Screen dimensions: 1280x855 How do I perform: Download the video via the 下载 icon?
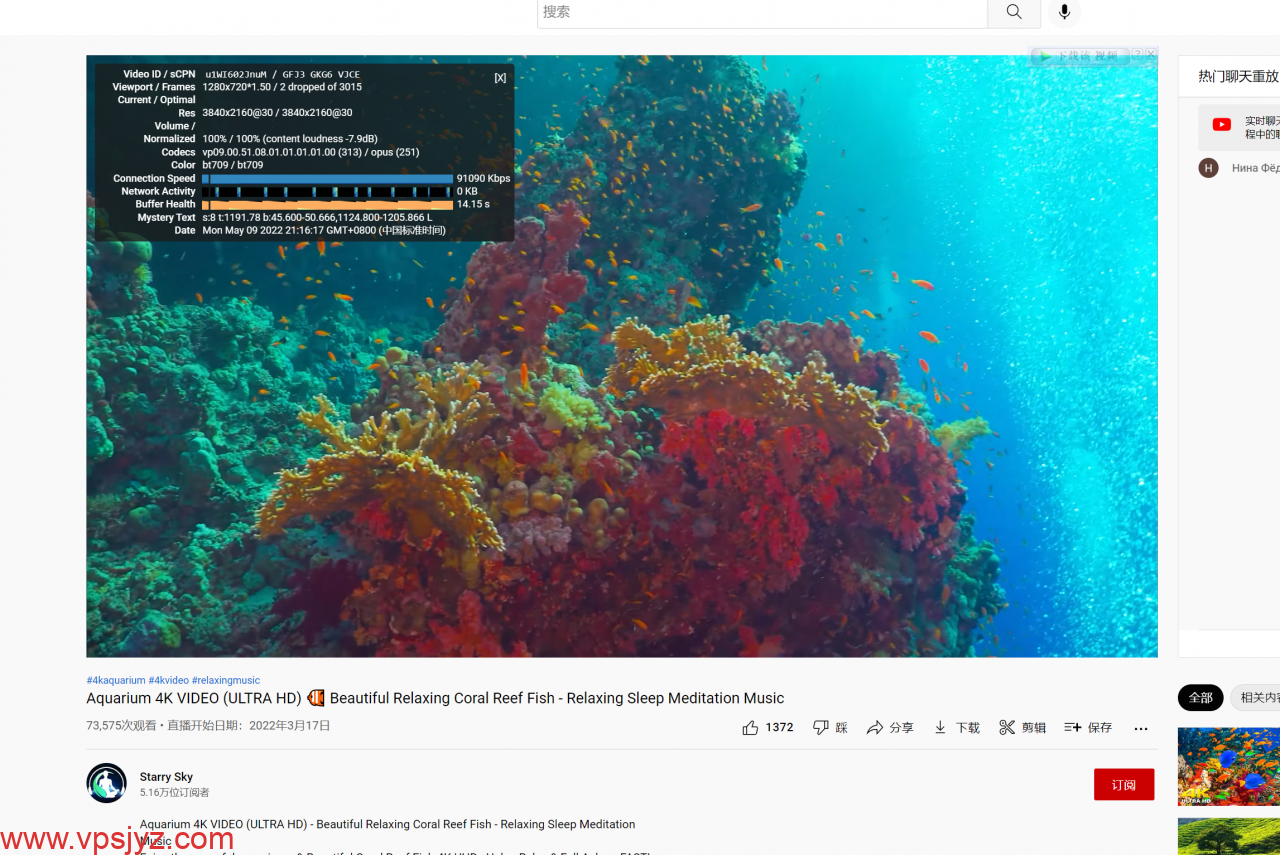tap(940, 728)
